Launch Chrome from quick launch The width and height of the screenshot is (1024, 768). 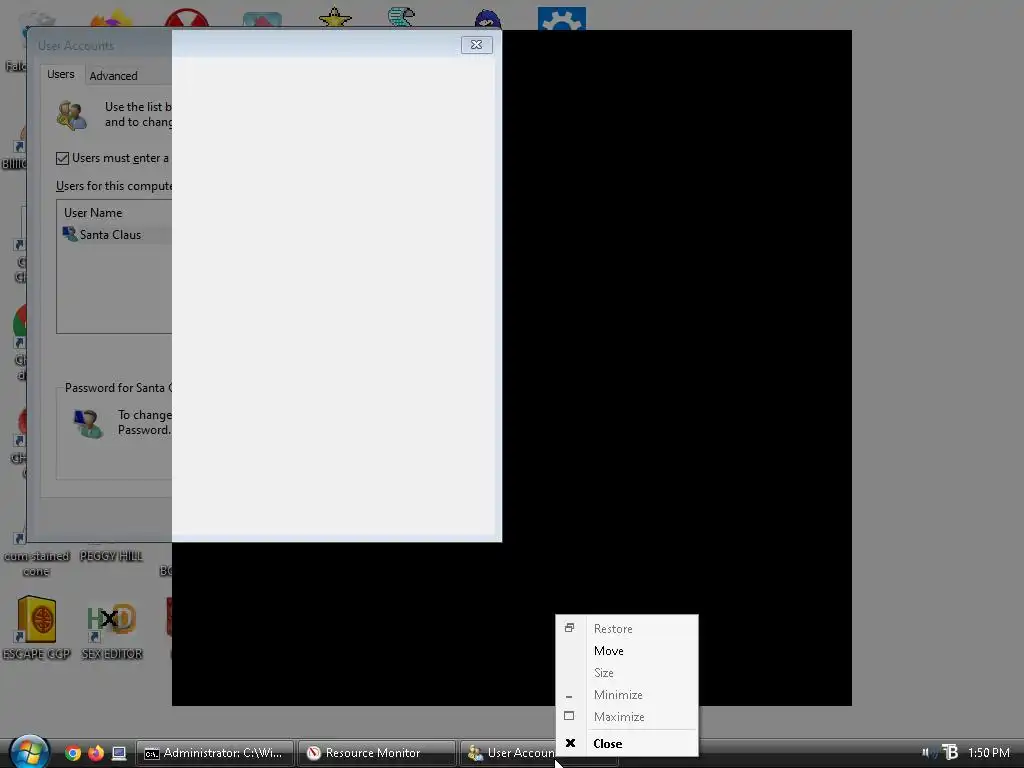pos(73,753)
